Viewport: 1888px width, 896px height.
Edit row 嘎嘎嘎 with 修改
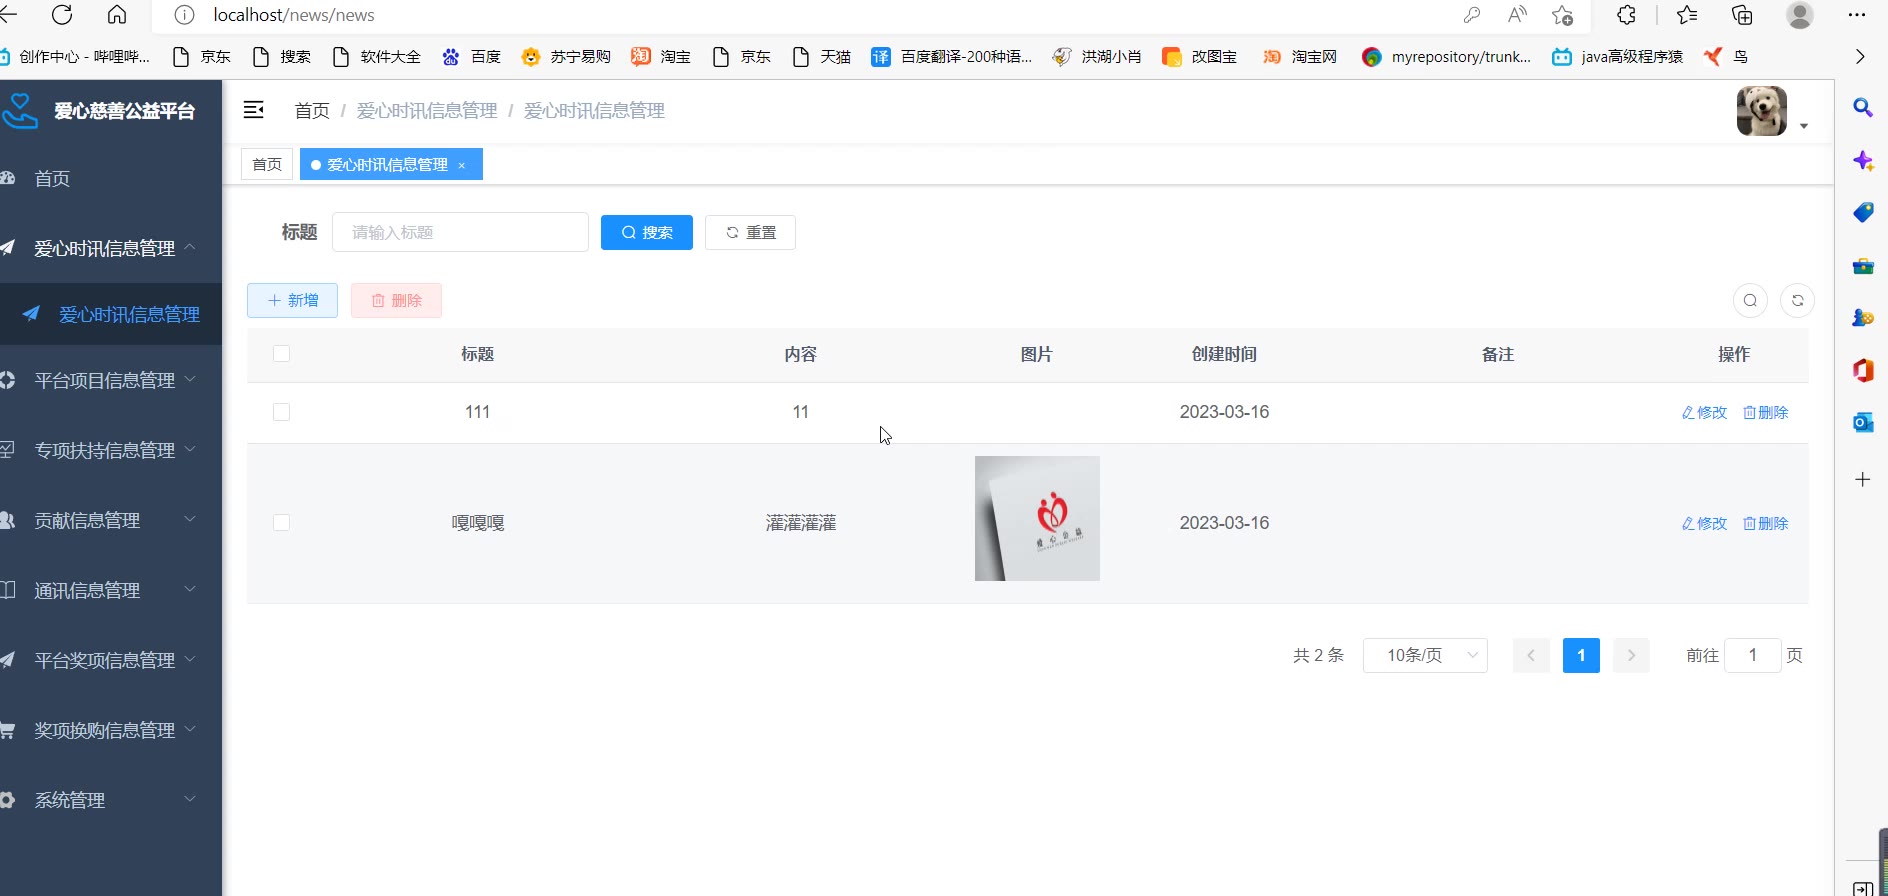1704,523
